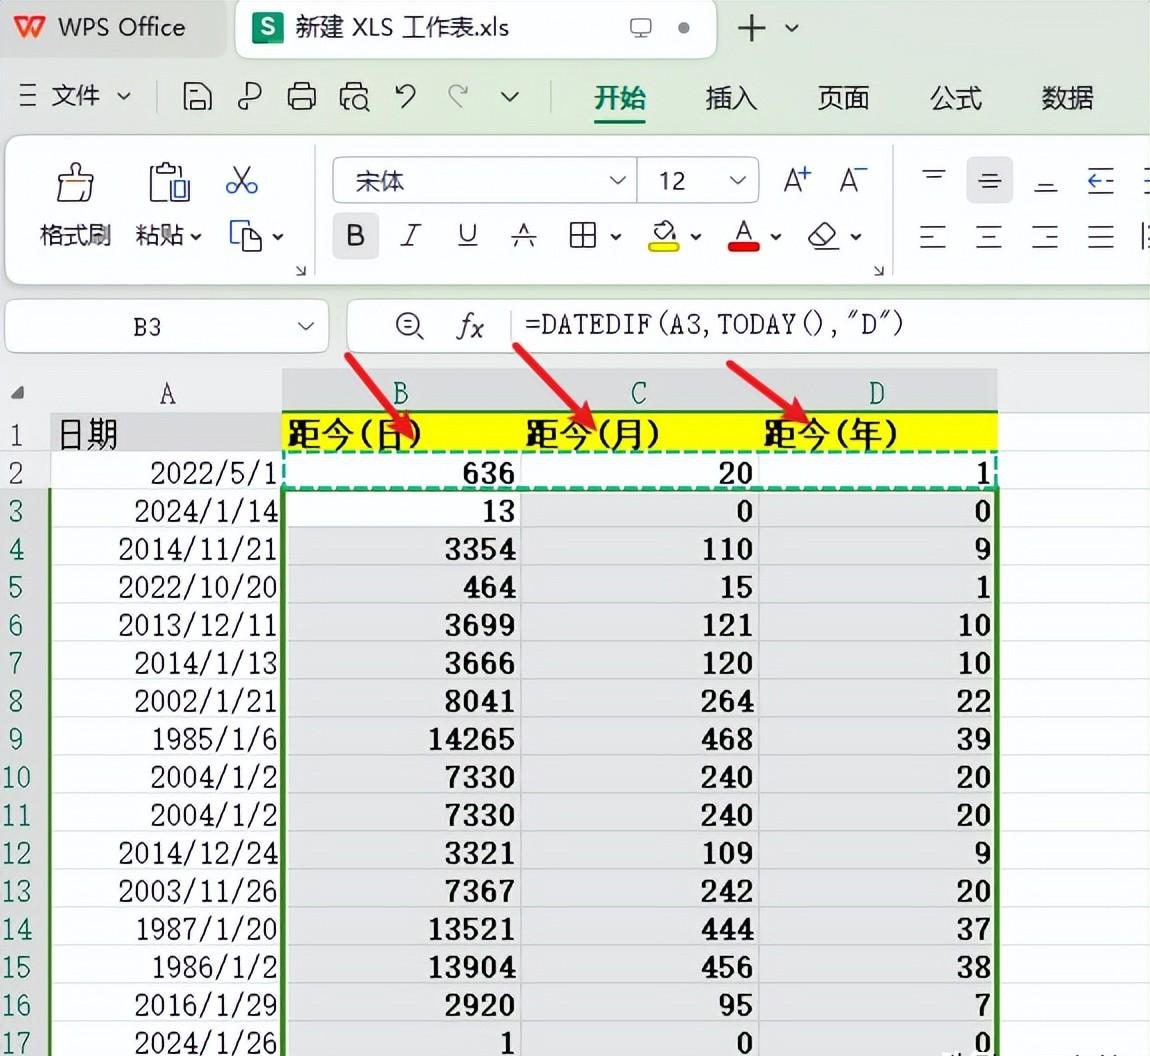This screenshot has width=1150, height=1056.
Task: Open the Copy options dropdown arrow
Action: (278, 237)
